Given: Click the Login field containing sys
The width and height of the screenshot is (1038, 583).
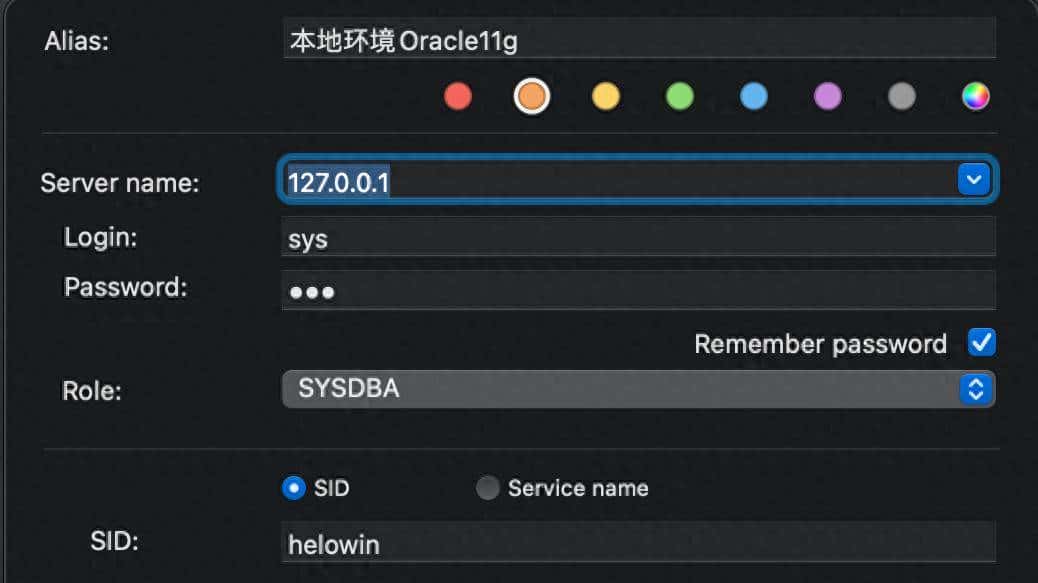Looking at the screenshot, I should [640, 236].
